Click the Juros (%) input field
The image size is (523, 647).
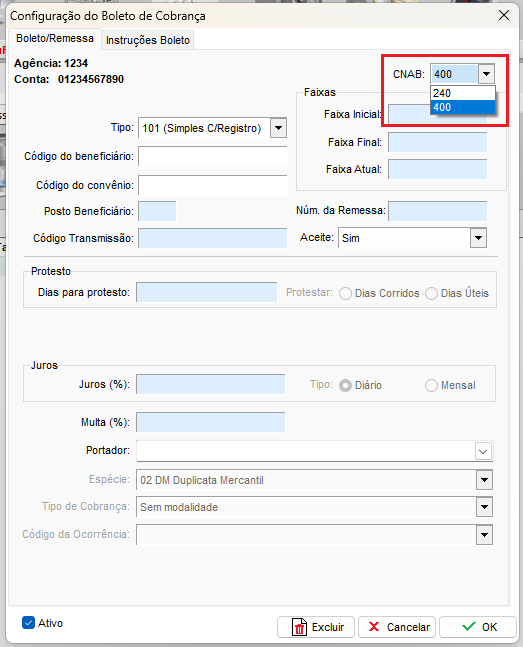coord(211,385)
